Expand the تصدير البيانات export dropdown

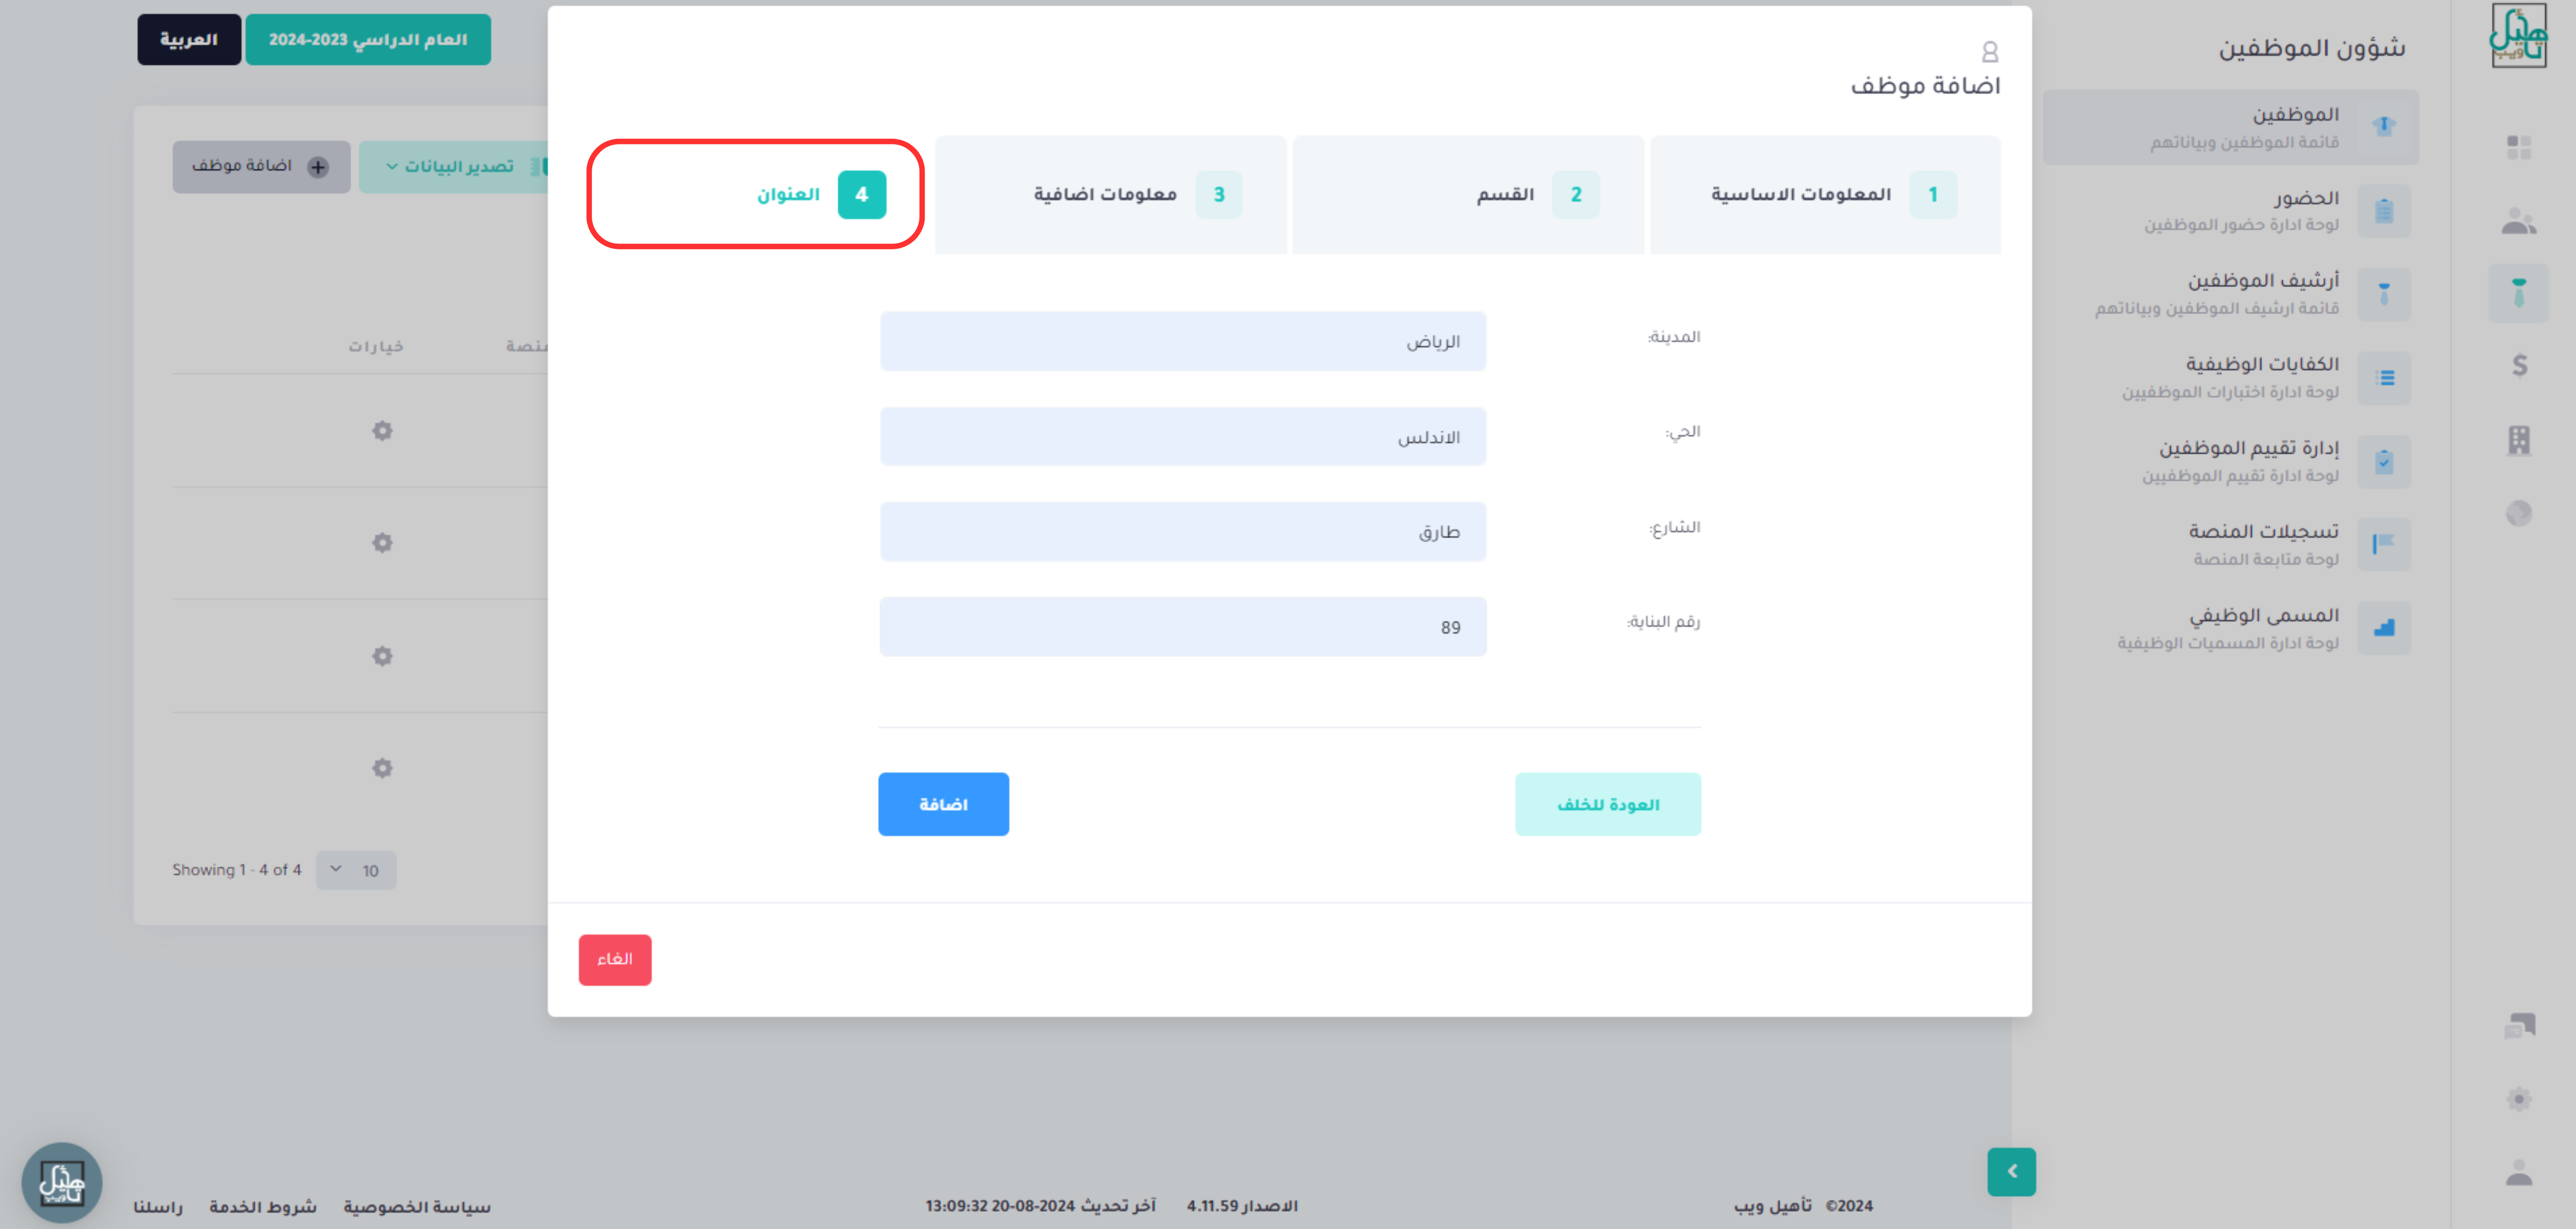[455, 166]
